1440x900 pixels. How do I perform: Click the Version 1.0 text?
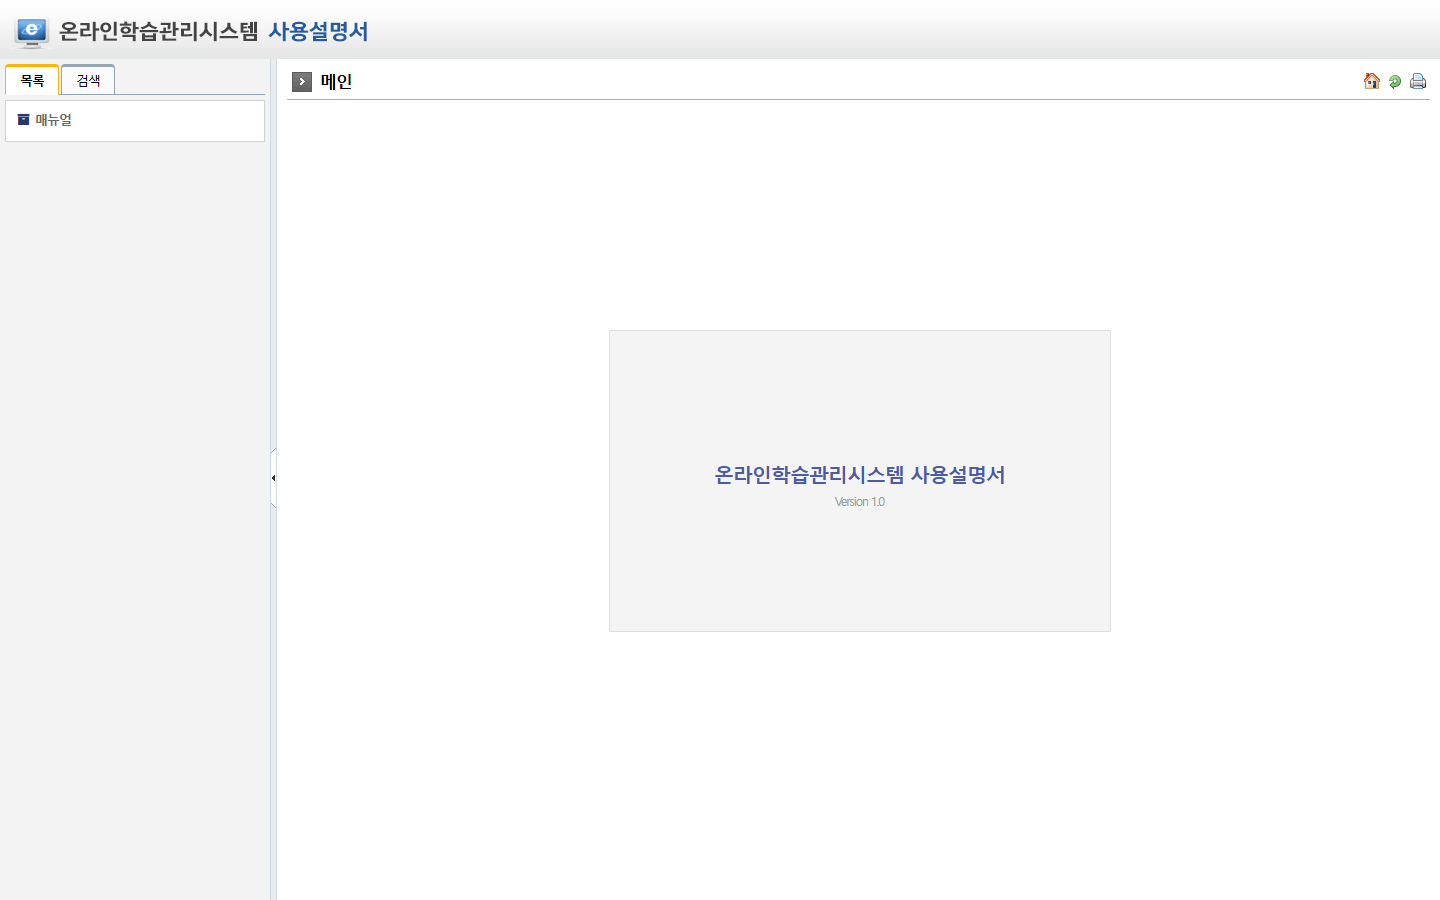click(860, 502)
